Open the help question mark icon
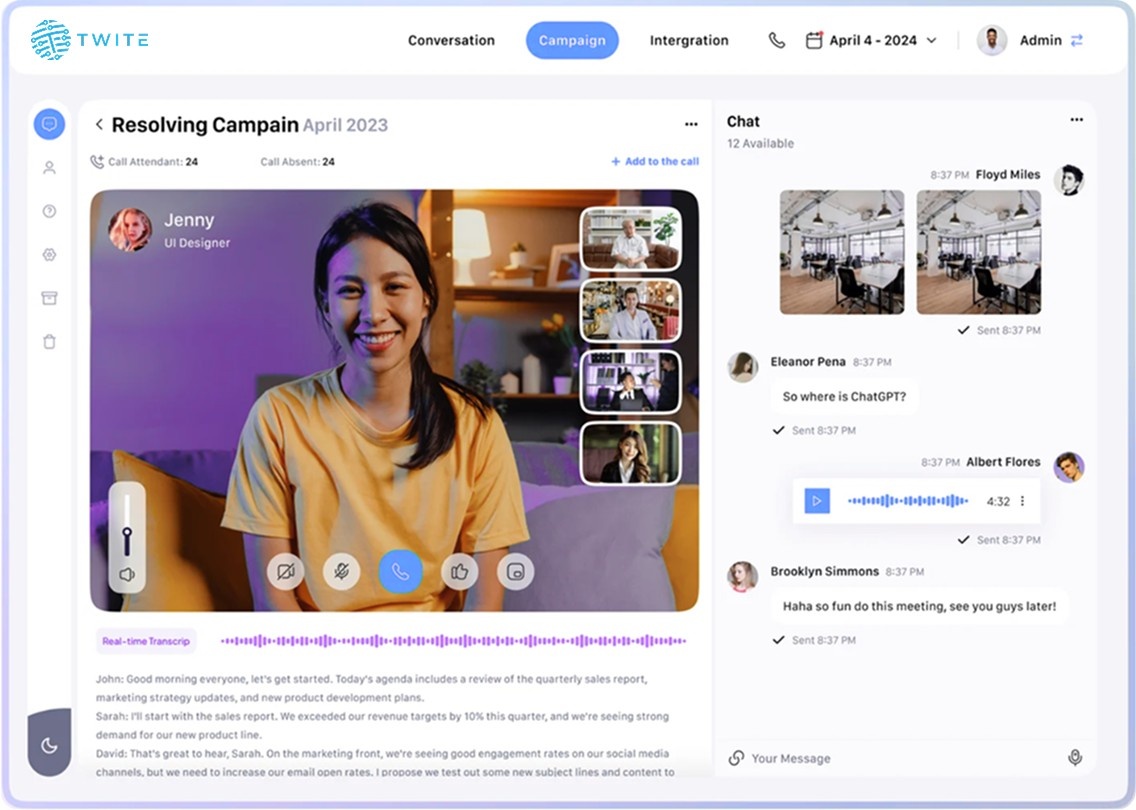1136x810 pixels. 49,211
